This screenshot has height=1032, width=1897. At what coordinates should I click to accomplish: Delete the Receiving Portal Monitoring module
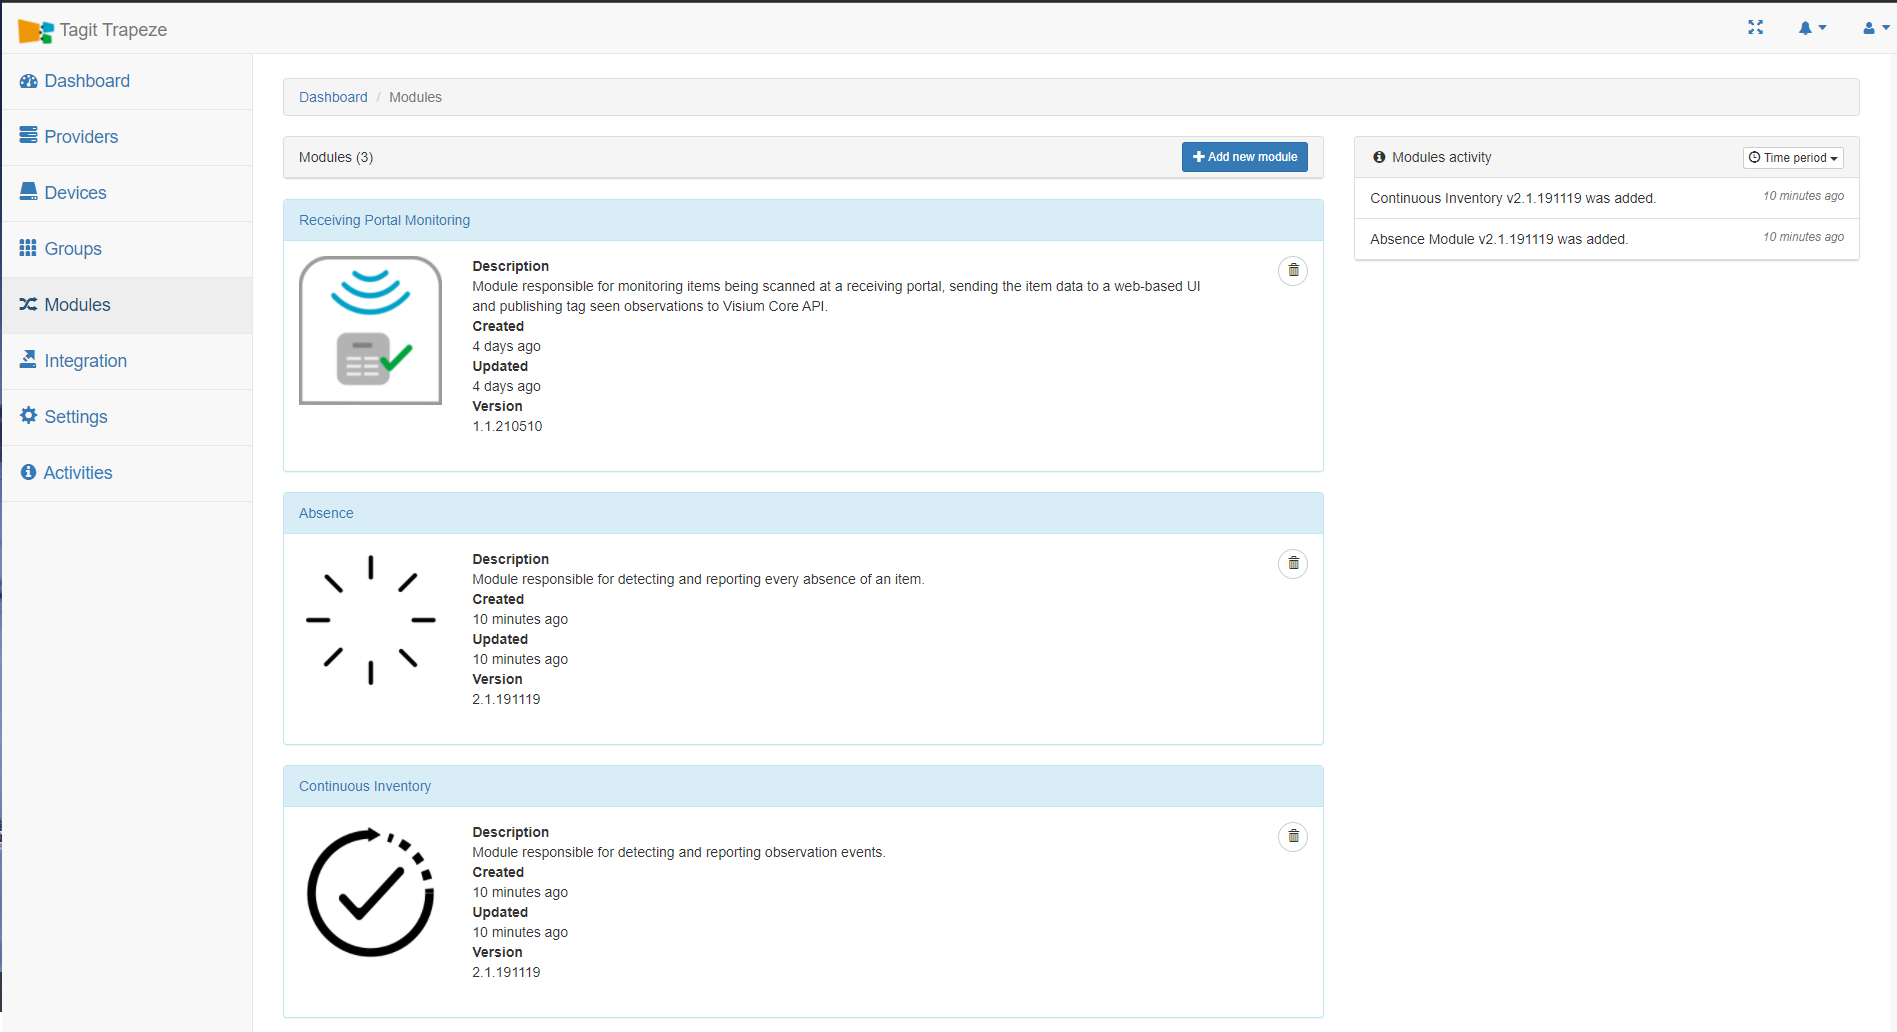[1293, 271]
